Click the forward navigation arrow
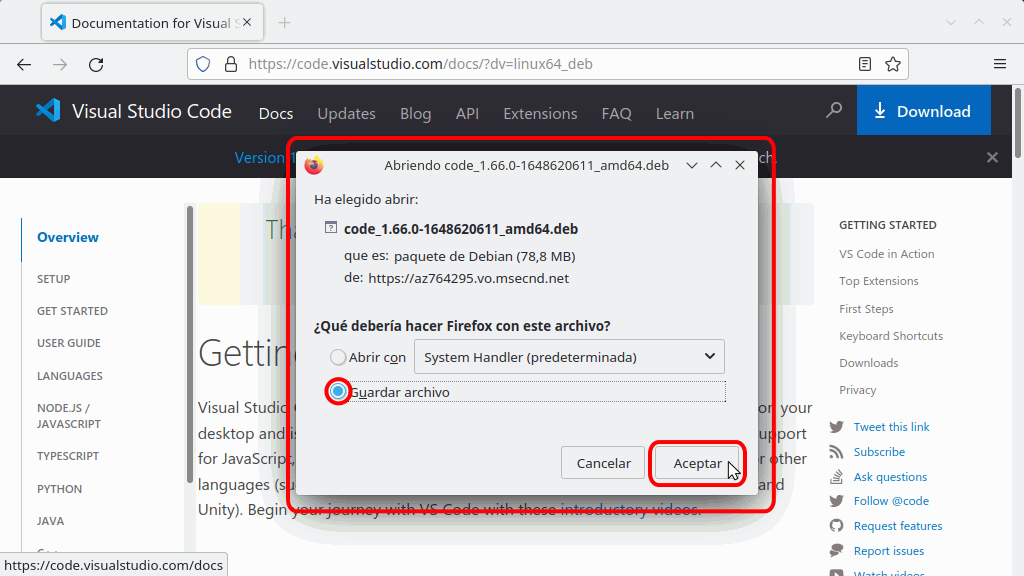Viewport: 1024px width, 576px height. [60, 64]
